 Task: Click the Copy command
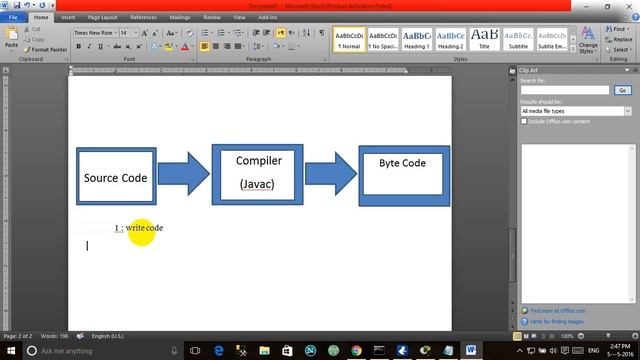[x=34, y=39]
